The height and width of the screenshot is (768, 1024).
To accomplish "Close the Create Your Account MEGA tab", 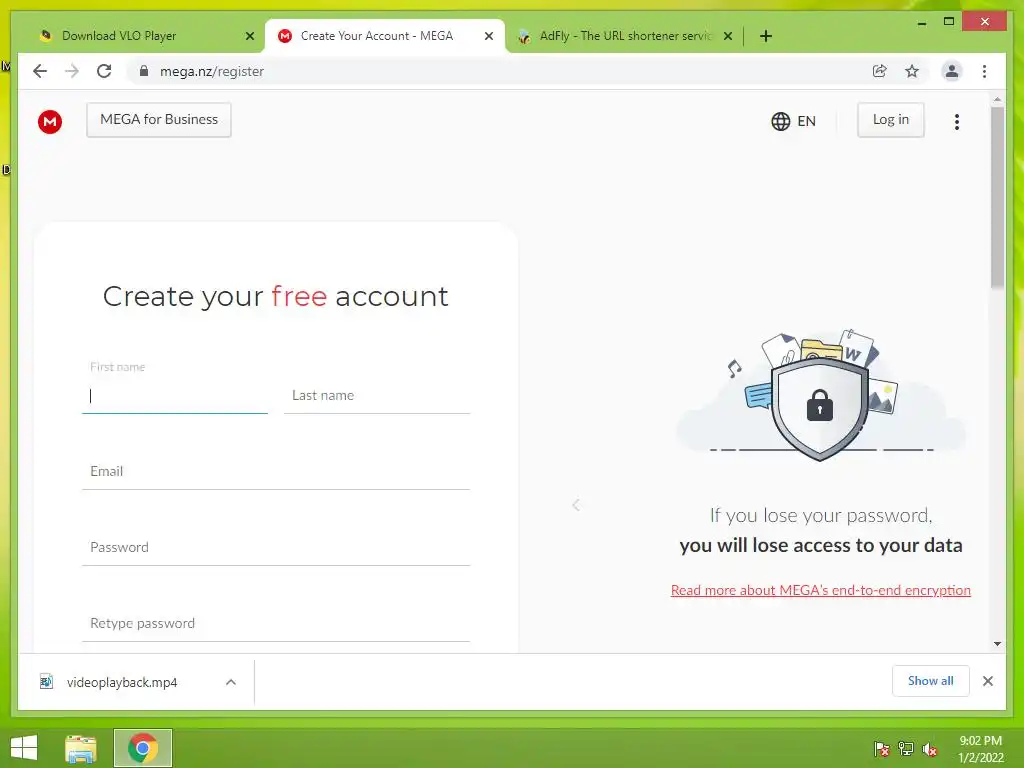I will 488,37.
